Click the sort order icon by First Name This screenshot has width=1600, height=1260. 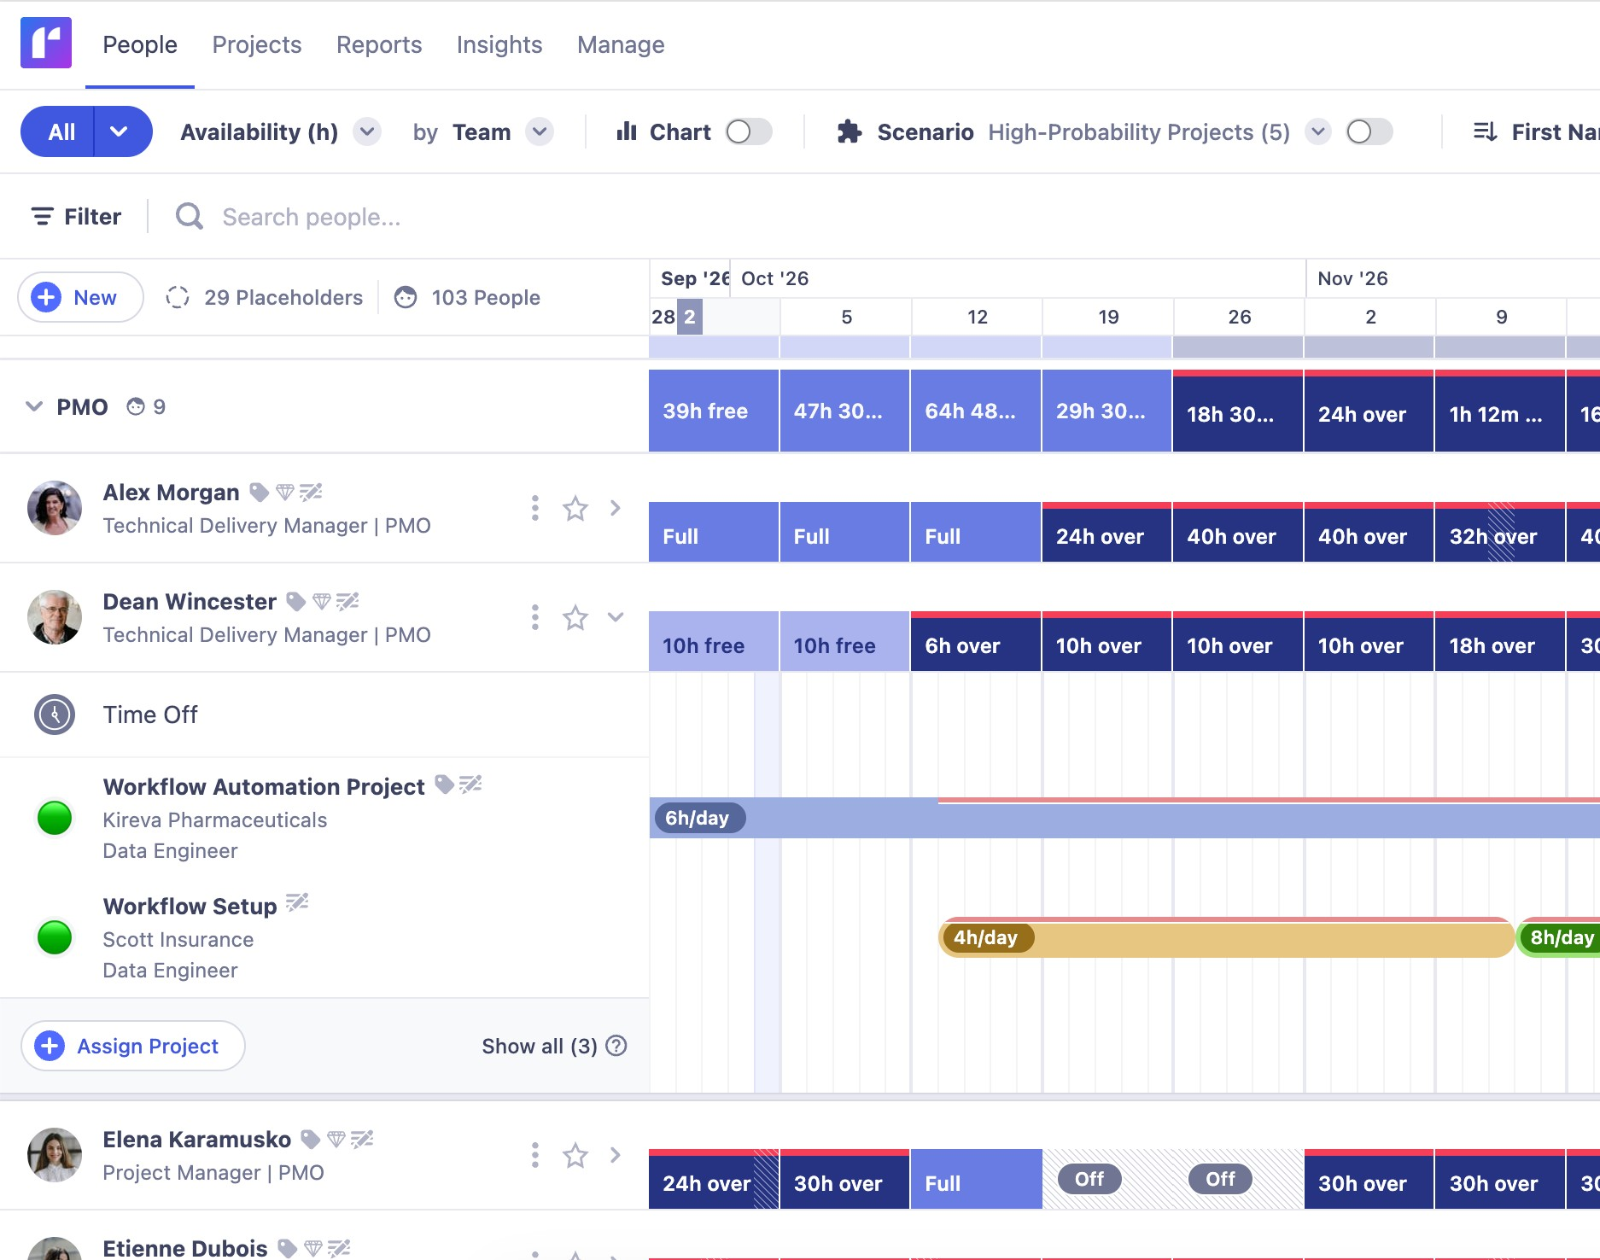(x=1485, y=132)
